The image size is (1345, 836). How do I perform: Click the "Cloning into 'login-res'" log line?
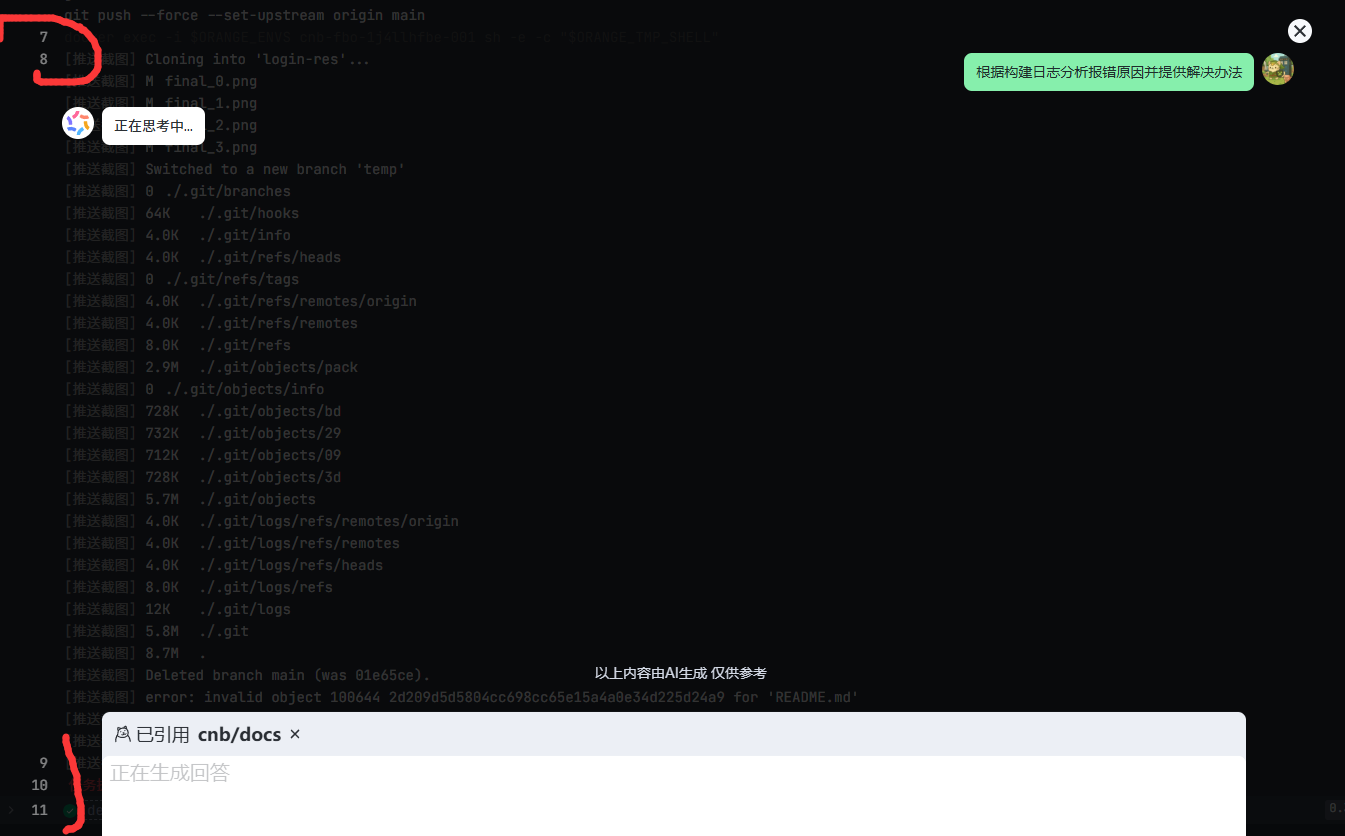[257, 59]
